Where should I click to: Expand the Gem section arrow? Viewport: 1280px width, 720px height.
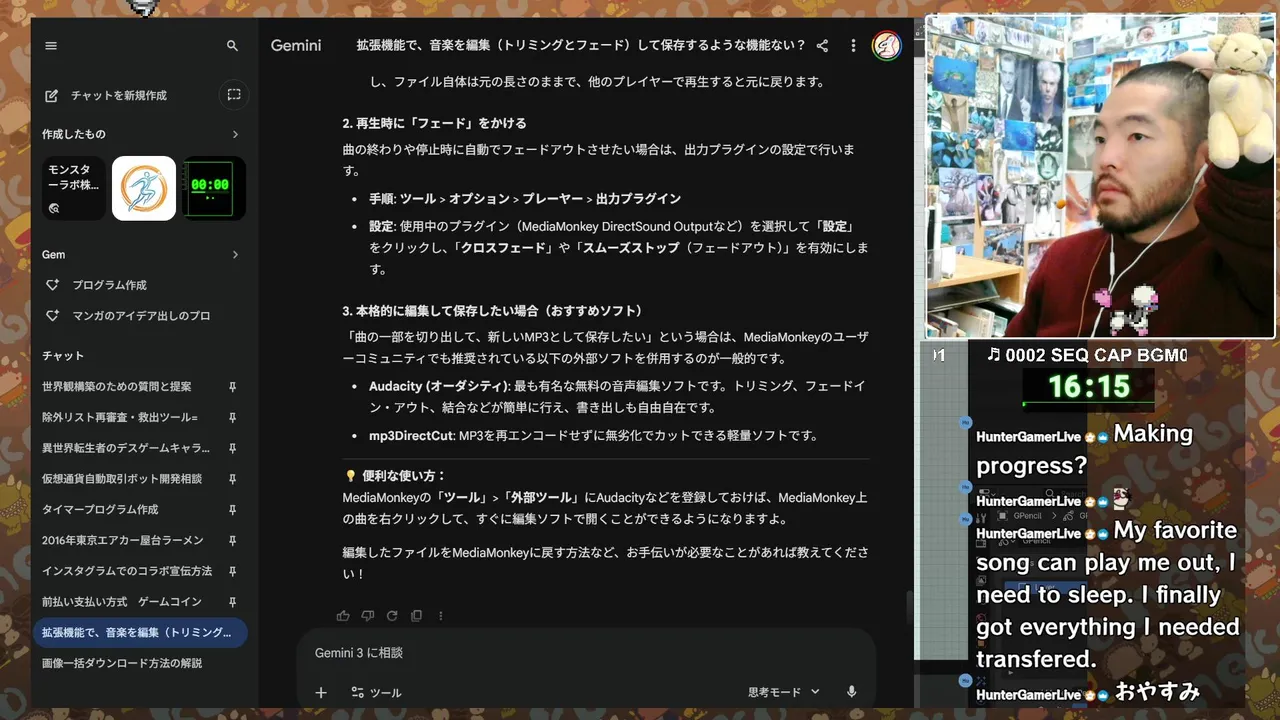(235, 255)
